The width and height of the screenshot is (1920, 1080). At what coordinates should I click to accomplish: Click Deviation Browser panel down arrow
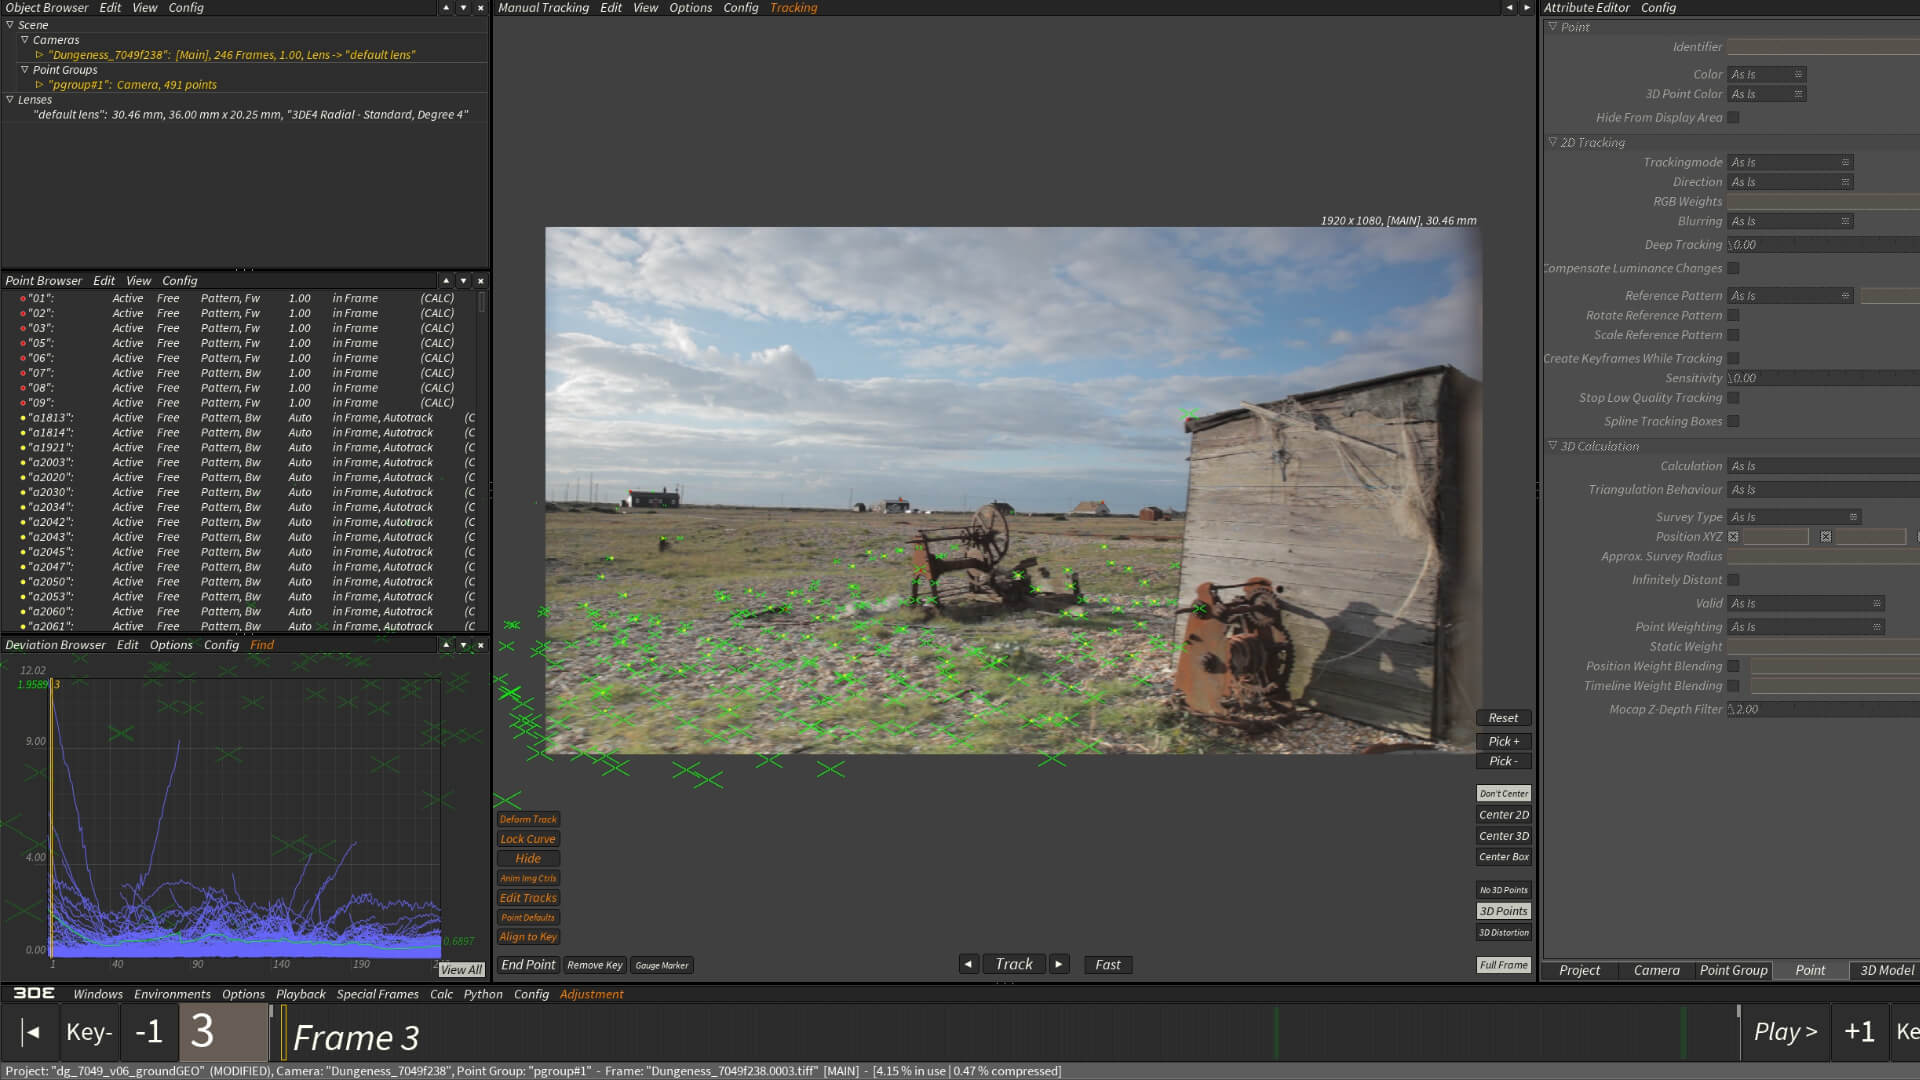point(463,645)
